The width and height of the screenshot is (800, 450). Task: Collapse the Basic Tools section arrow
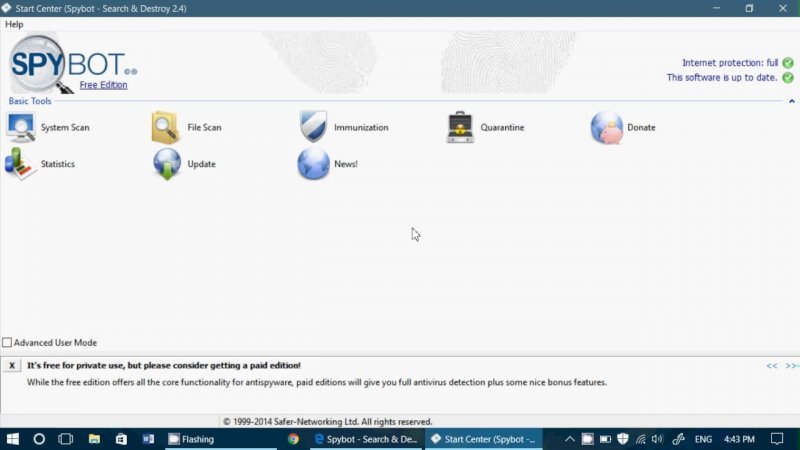click(792, 101)
